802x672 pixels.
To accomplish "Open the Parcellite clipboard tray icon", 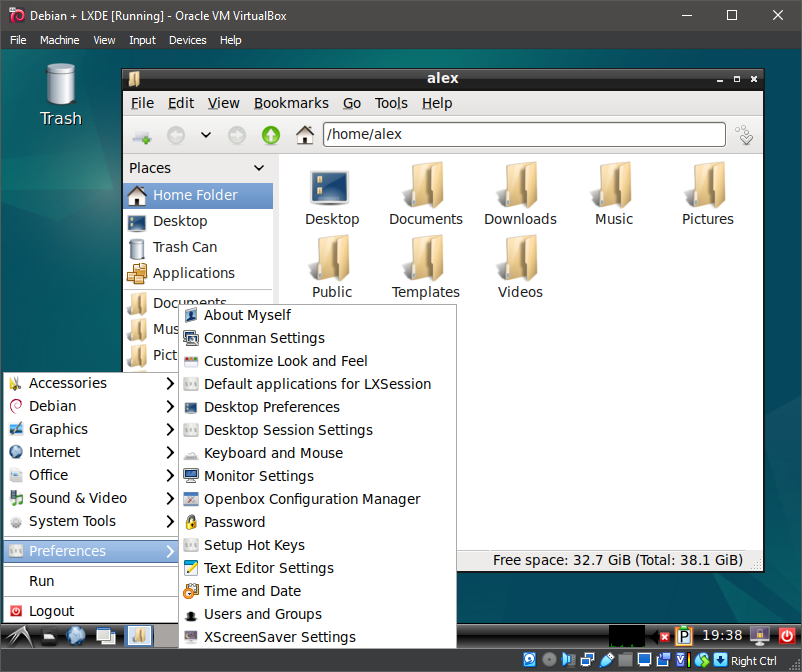I will [683, 636].
